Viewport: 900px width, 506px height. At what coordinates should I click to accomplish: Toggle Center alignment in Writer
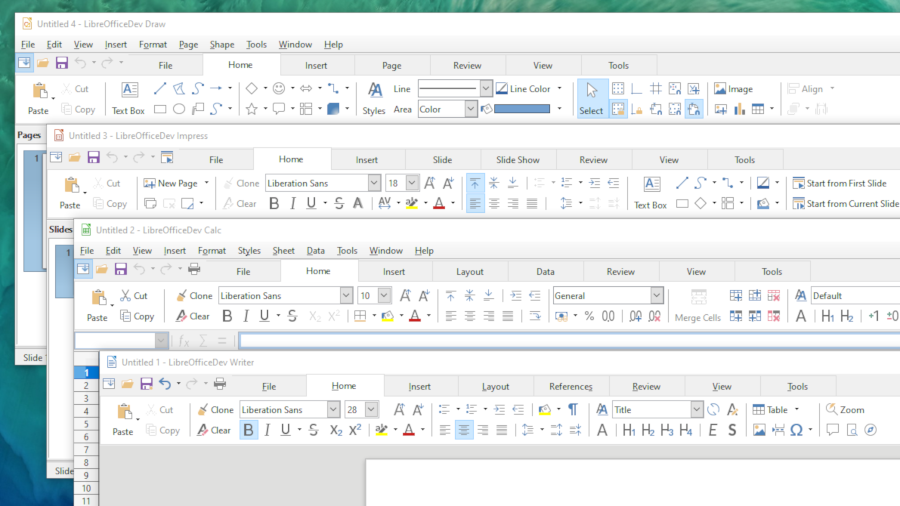464,430
